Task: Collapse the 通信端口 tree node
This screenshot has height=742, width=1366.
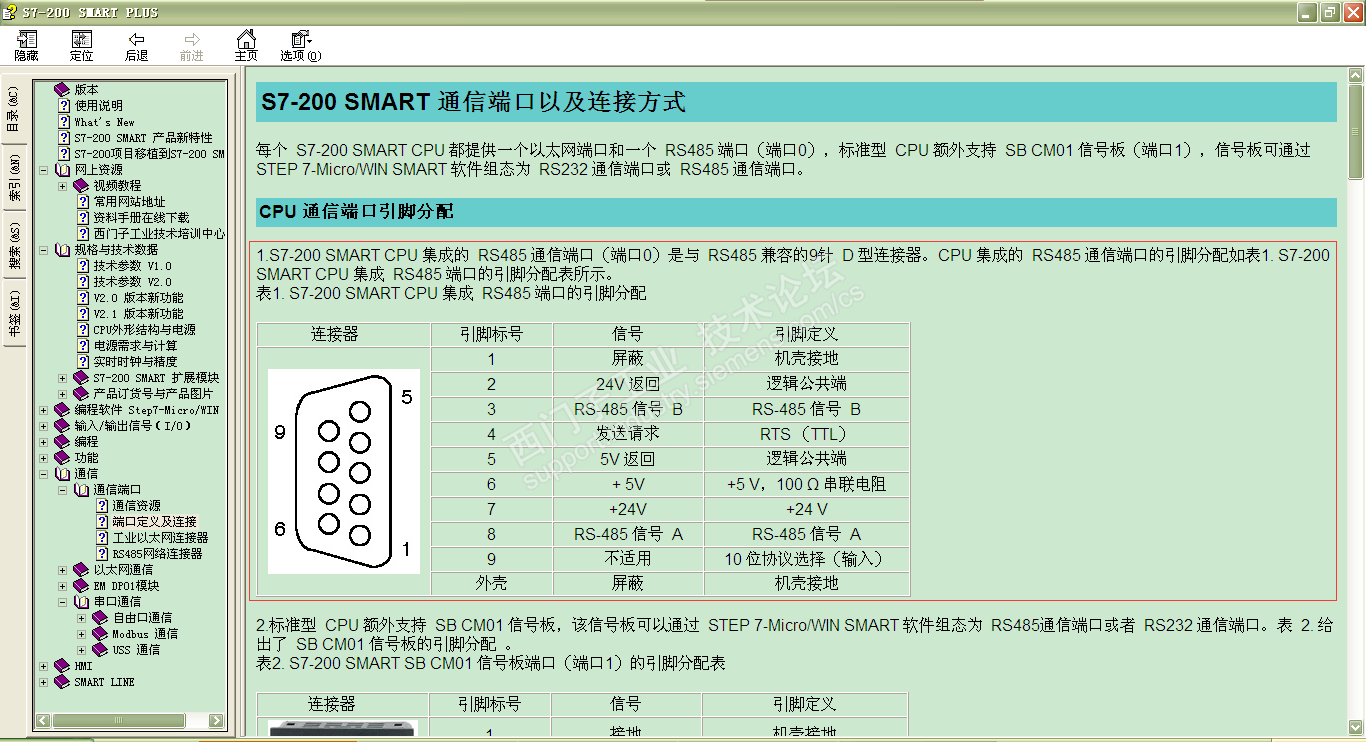Action: coord(63,490)
